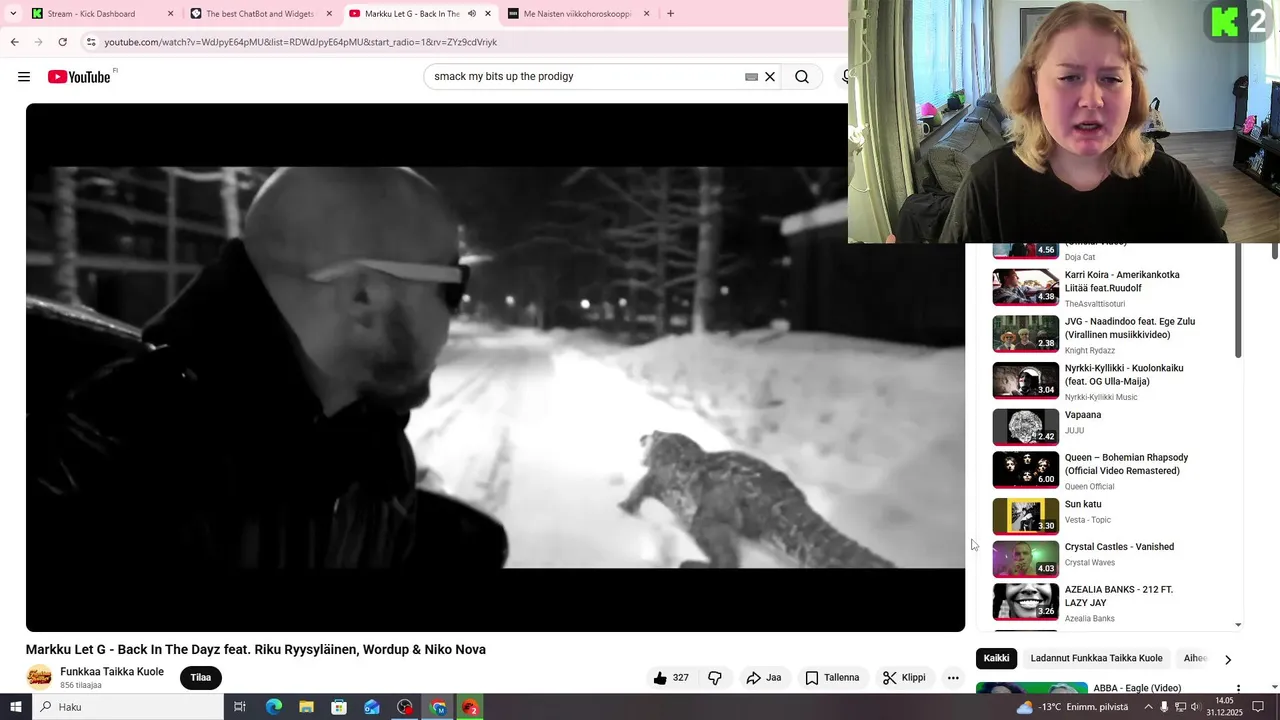
Task: Click the taskbar Haku search box
Action: [x=127, y=707]
